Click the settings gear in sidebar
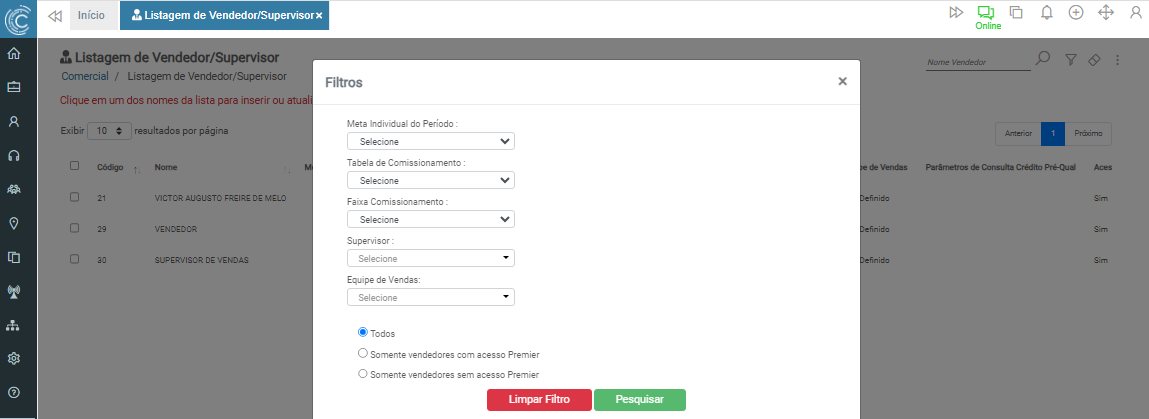The image size is (1149, 419). pyautogui.click(x=14, y=358)
